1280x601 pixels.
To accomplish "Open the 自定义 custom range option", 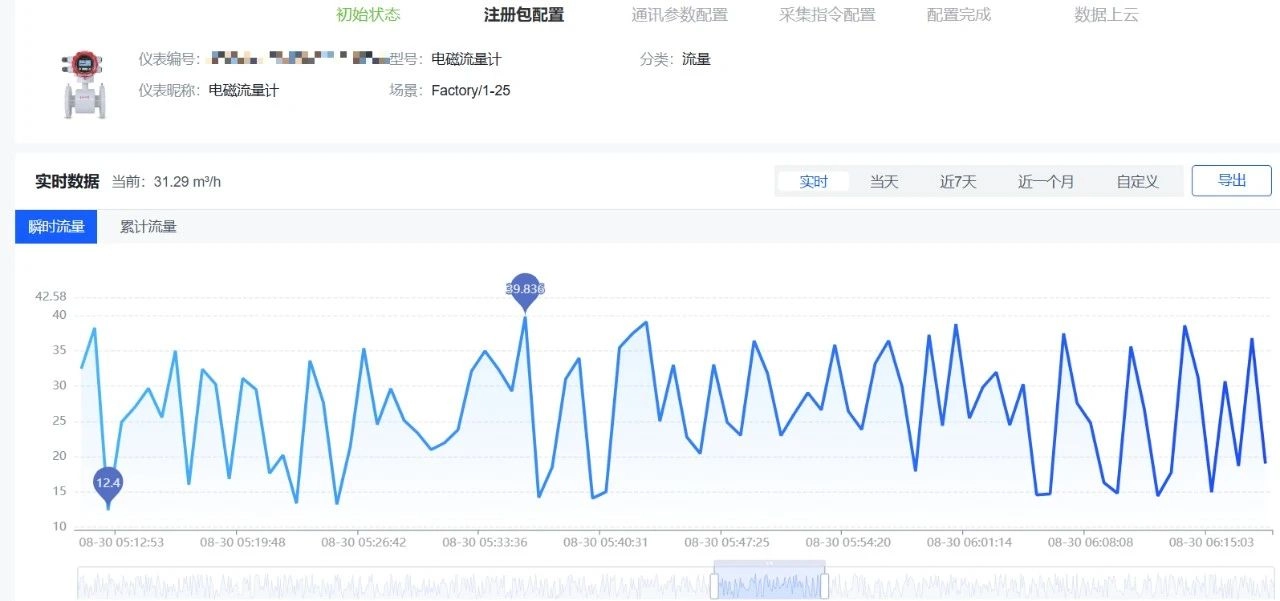I will coord(1137,181).
